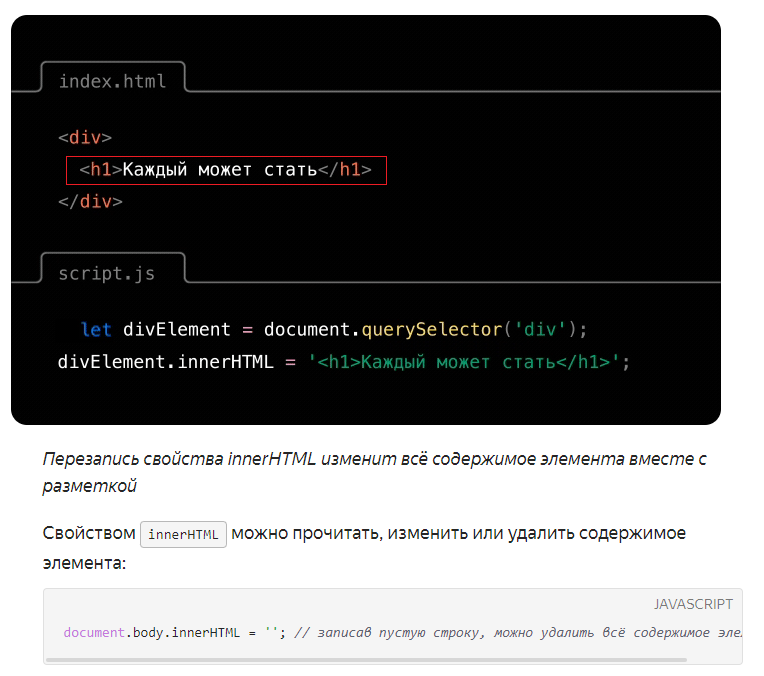The width and height of the screenshot is (764, 676).
Task: Click the JAVASCRIPT language label of the code block
Action: (x=693, y=604)
